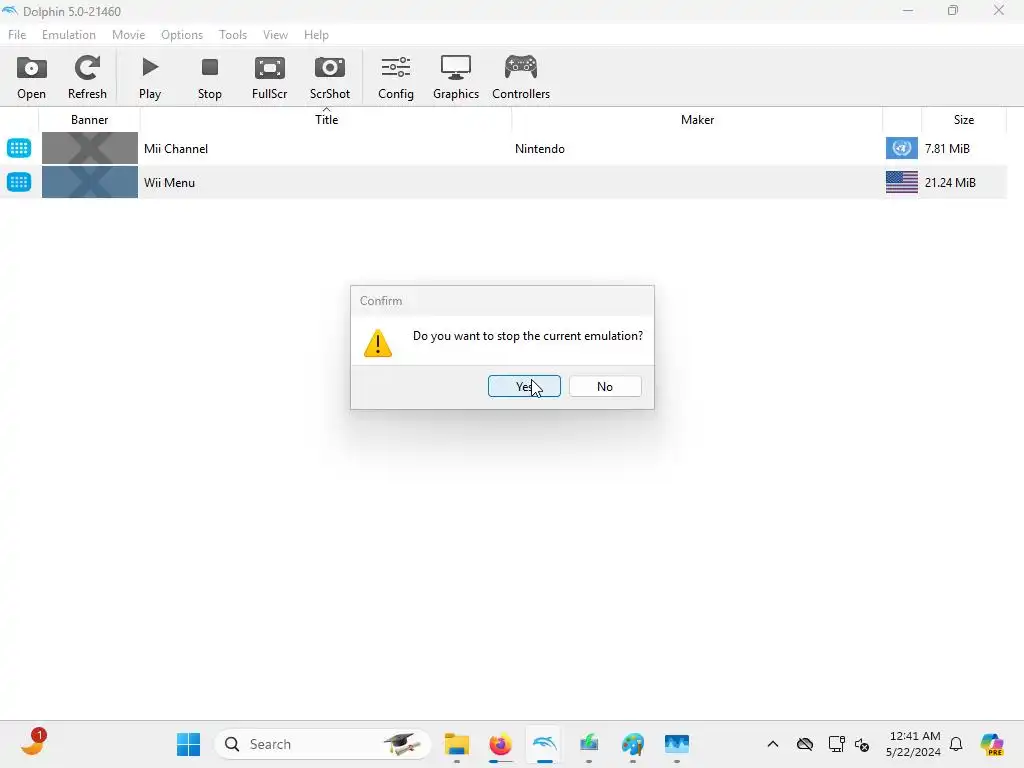
Task: Open the Options menu
Action: 182,35
